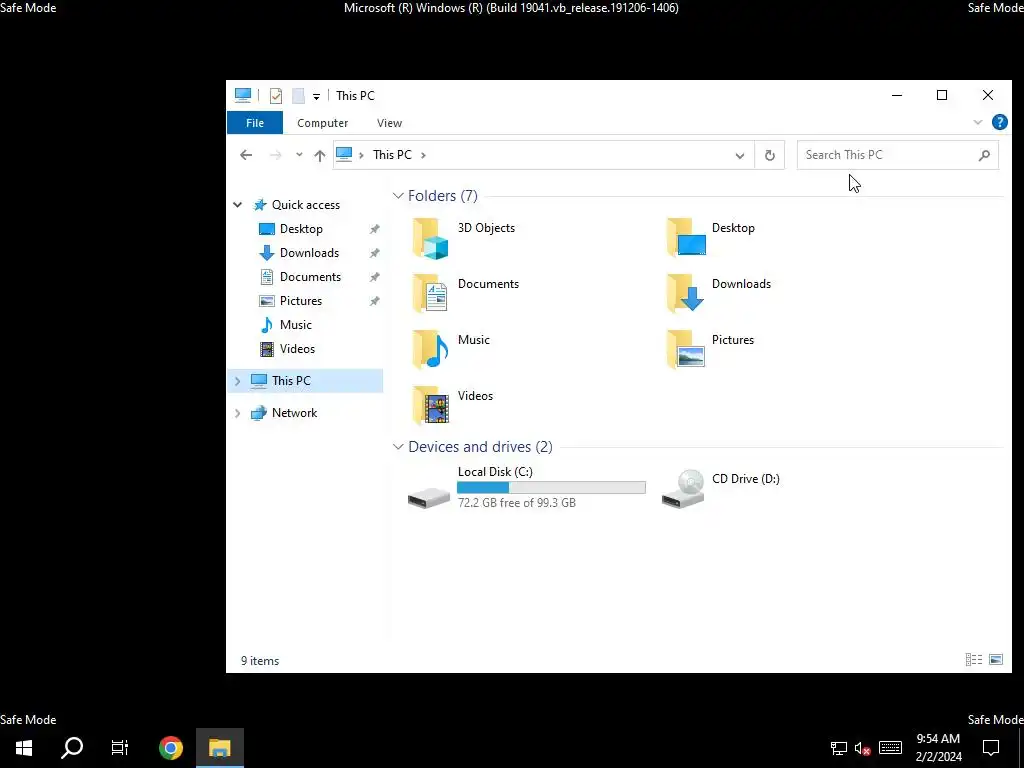Click the muted volume icon in the system tray
Screen dimensions: 1024x768
pos(862,748)
